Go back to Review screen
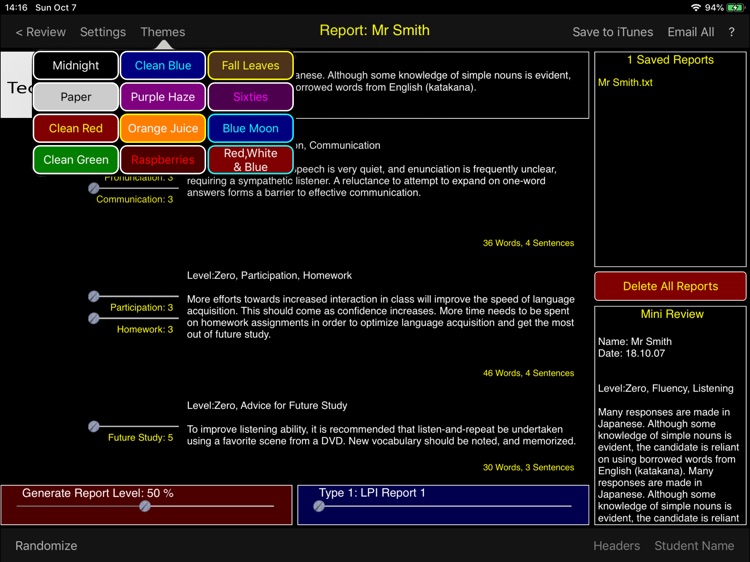 coord(40,32)
